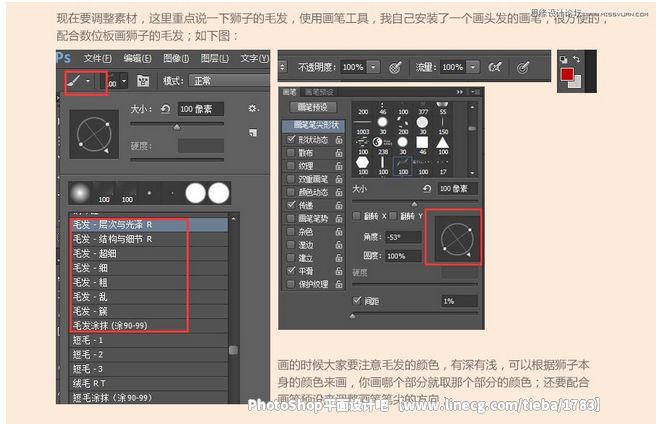Open the 流量 100% dropdown arrow
656x424 pixels.
[473, 67]
